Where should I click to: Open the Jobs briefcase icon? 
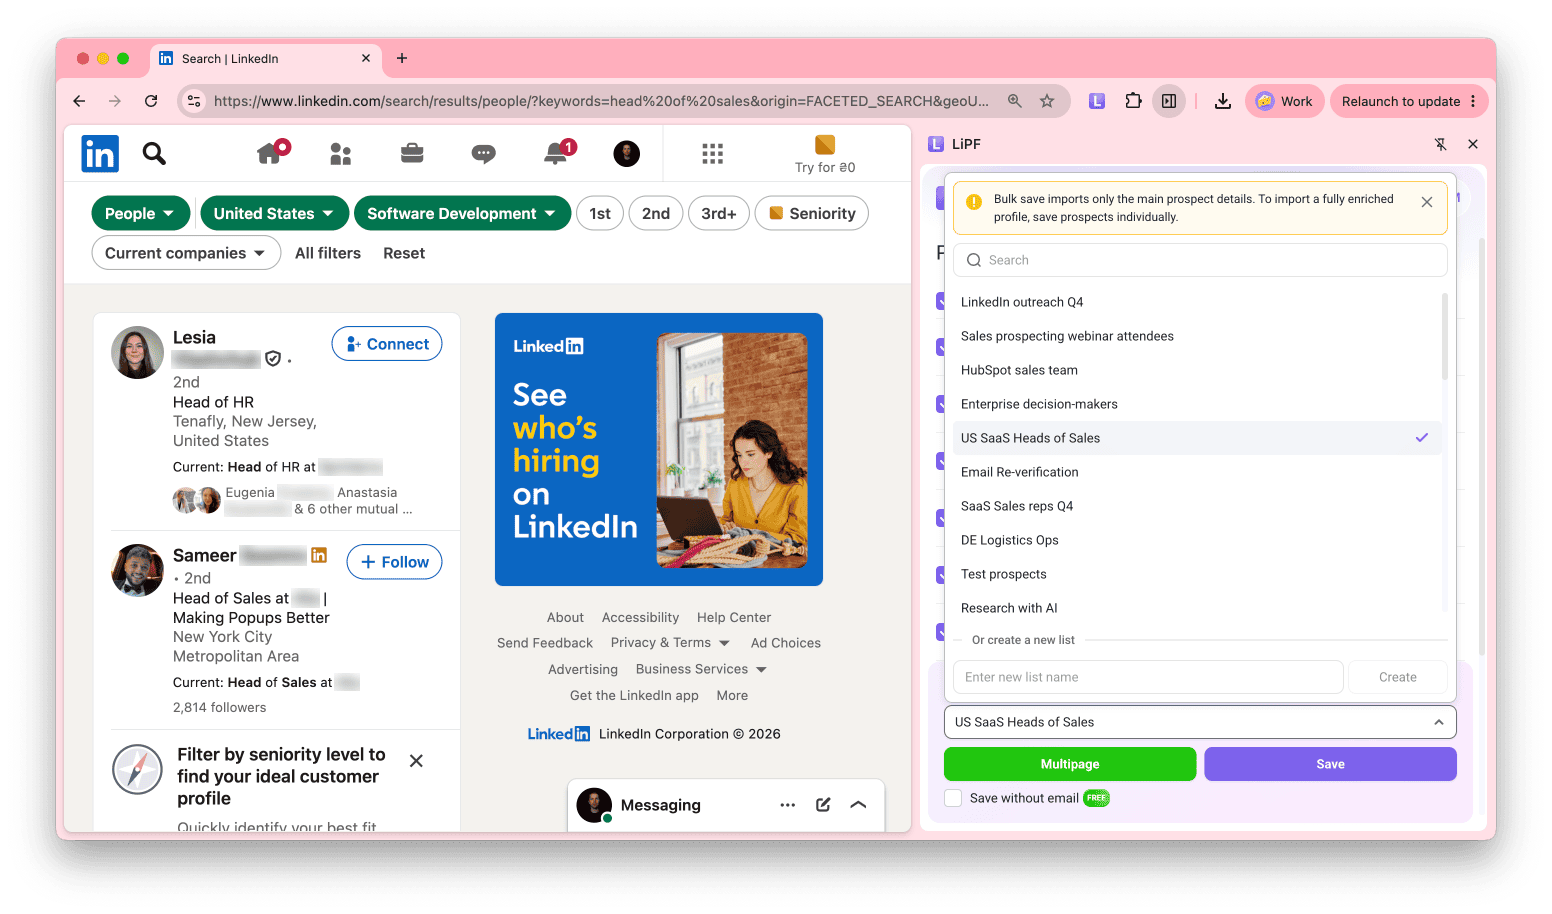(x=412, y=153)
